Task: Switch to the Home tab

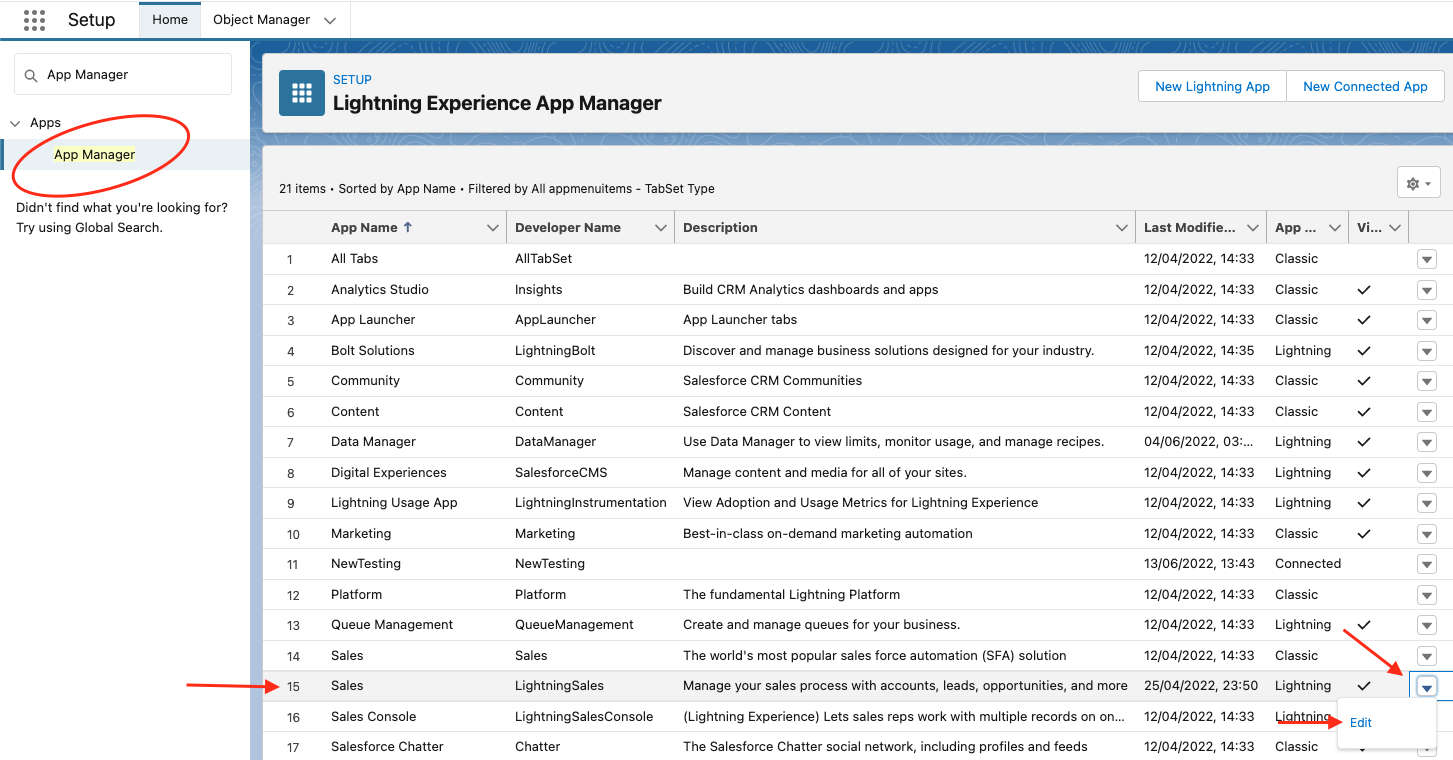Action: tap(170, 20)
